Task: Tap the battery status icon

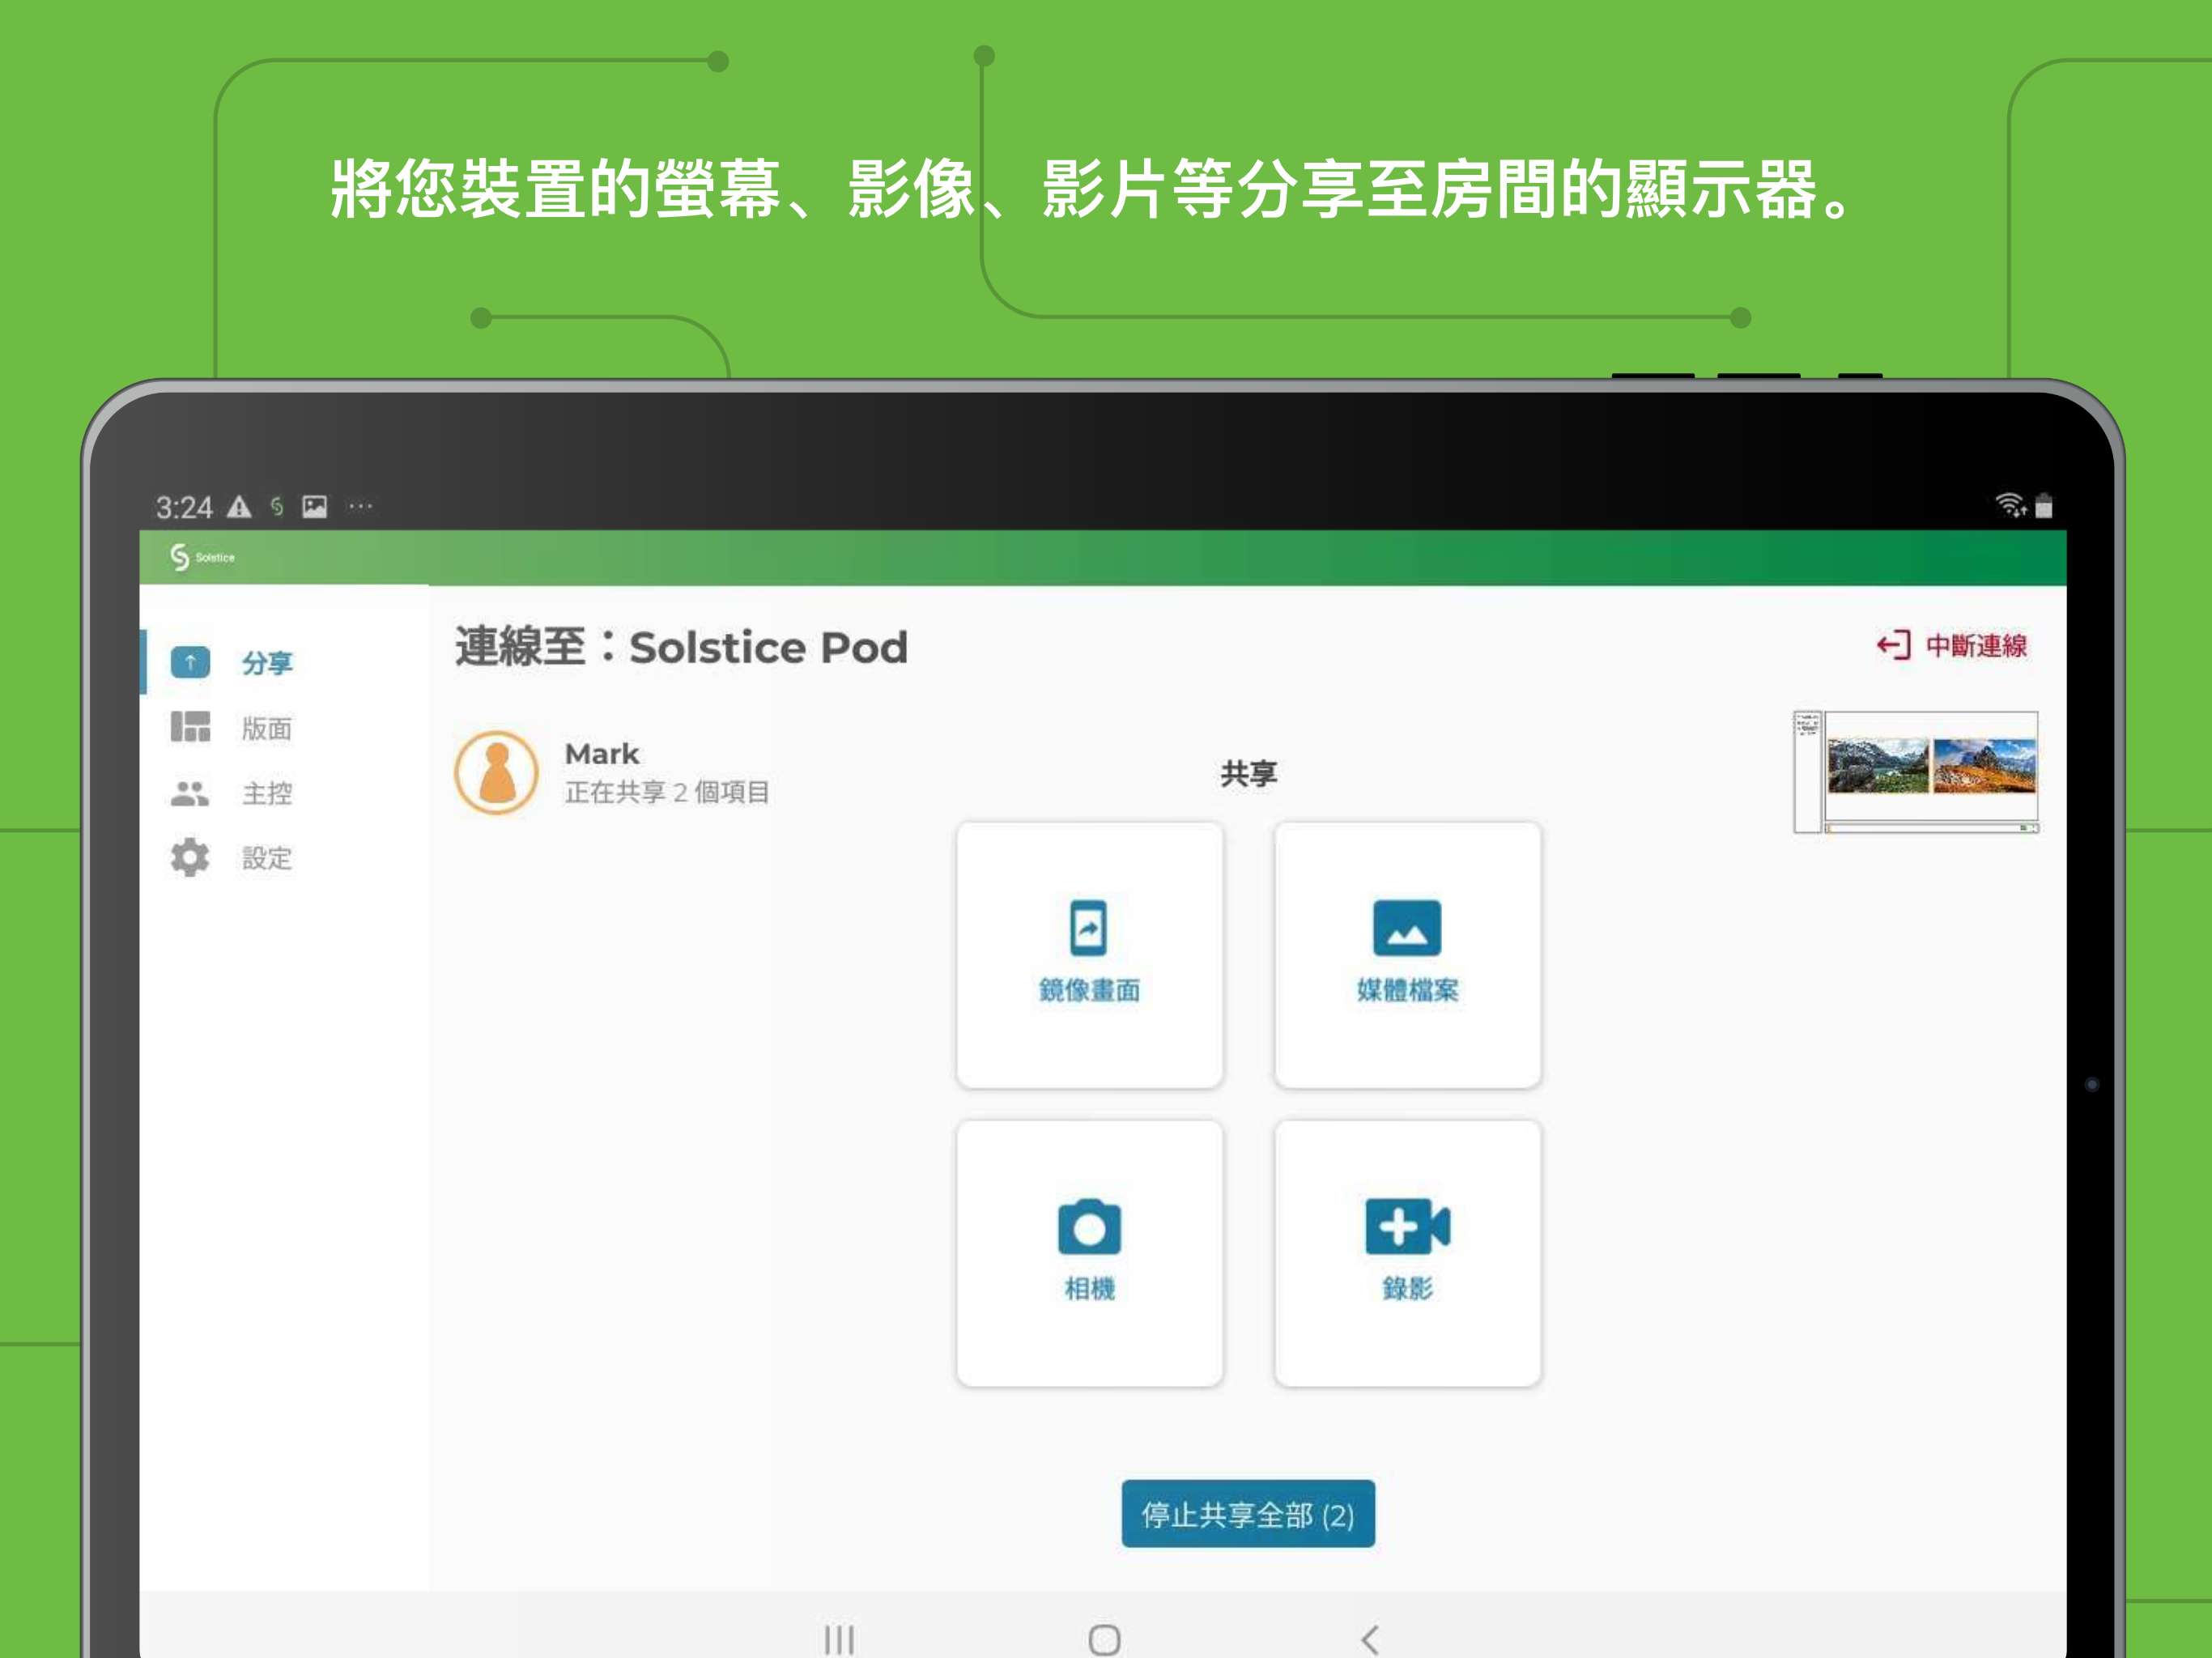Action: [x=2044, y=505]
